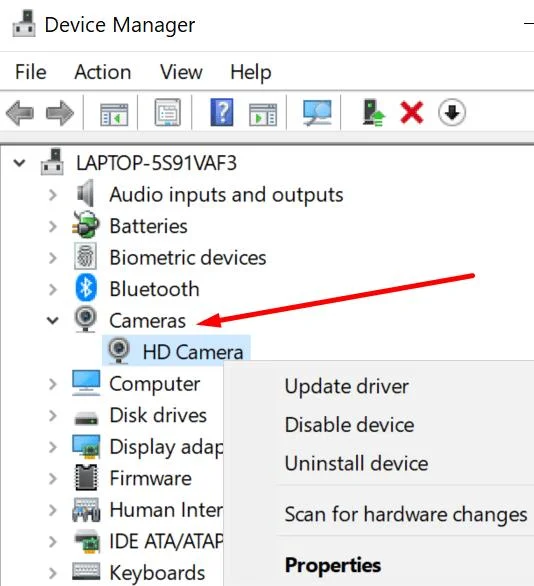The width and height of the screenshot is (534, 586).
Task: Click the Back arrow toolbar icon
Action: point(19,113)
